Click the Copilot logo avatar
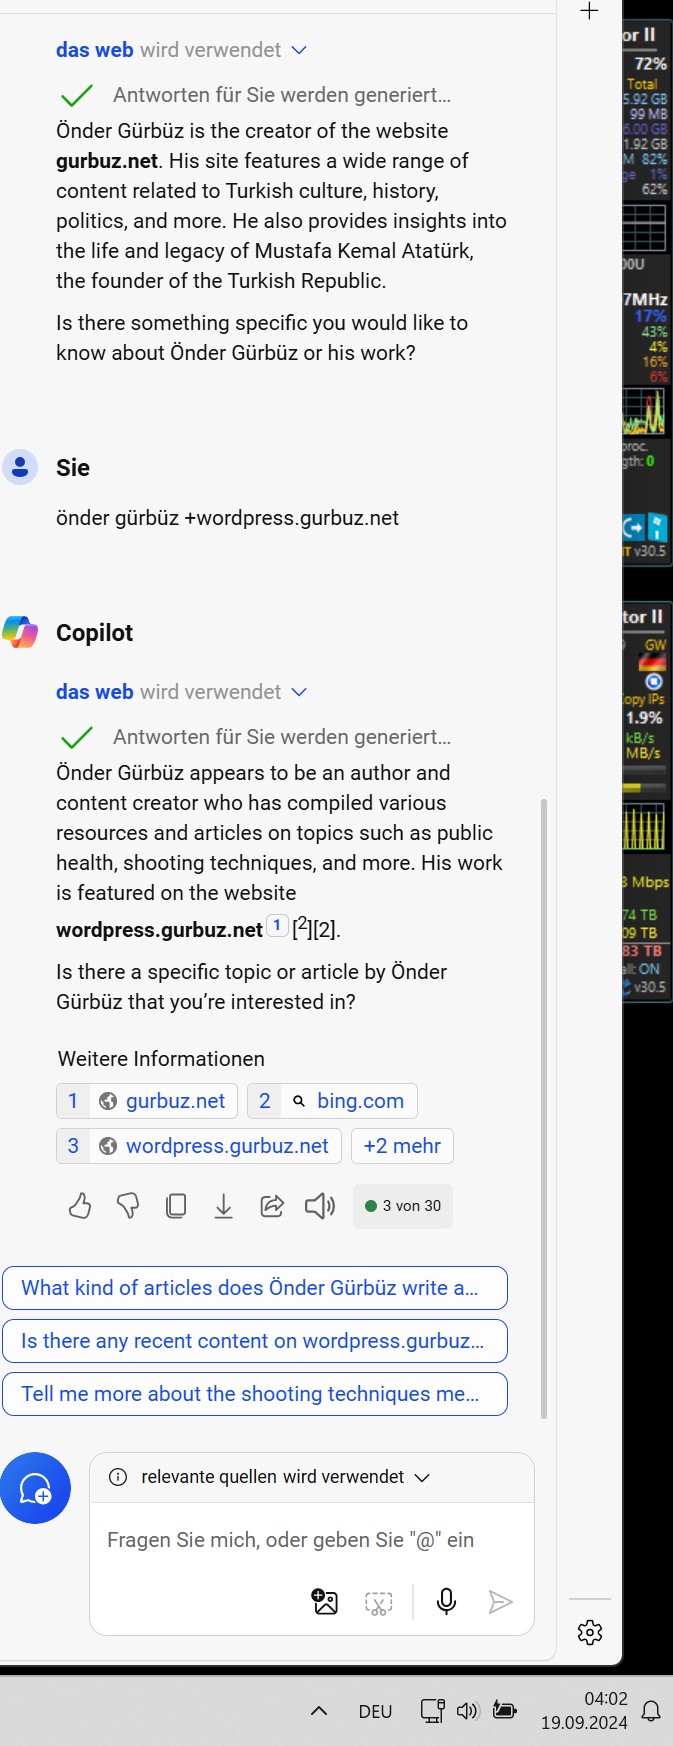The image size is (673, 1746). (20, 632)
